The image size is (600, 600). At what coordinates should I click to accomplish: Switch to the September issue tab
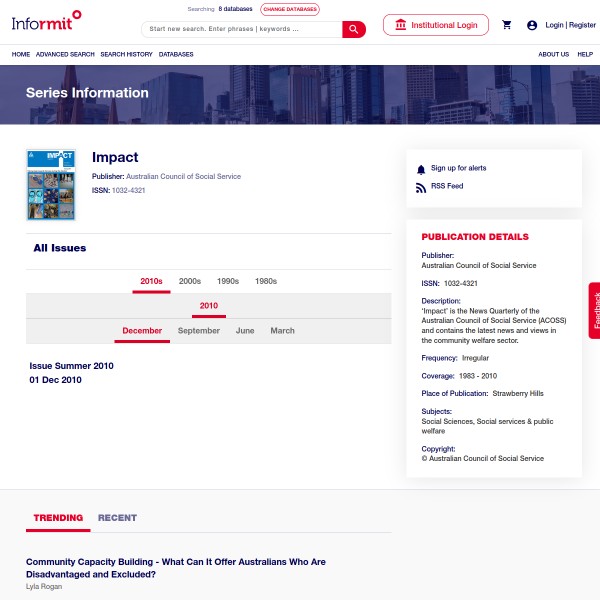tap(199, 331)
